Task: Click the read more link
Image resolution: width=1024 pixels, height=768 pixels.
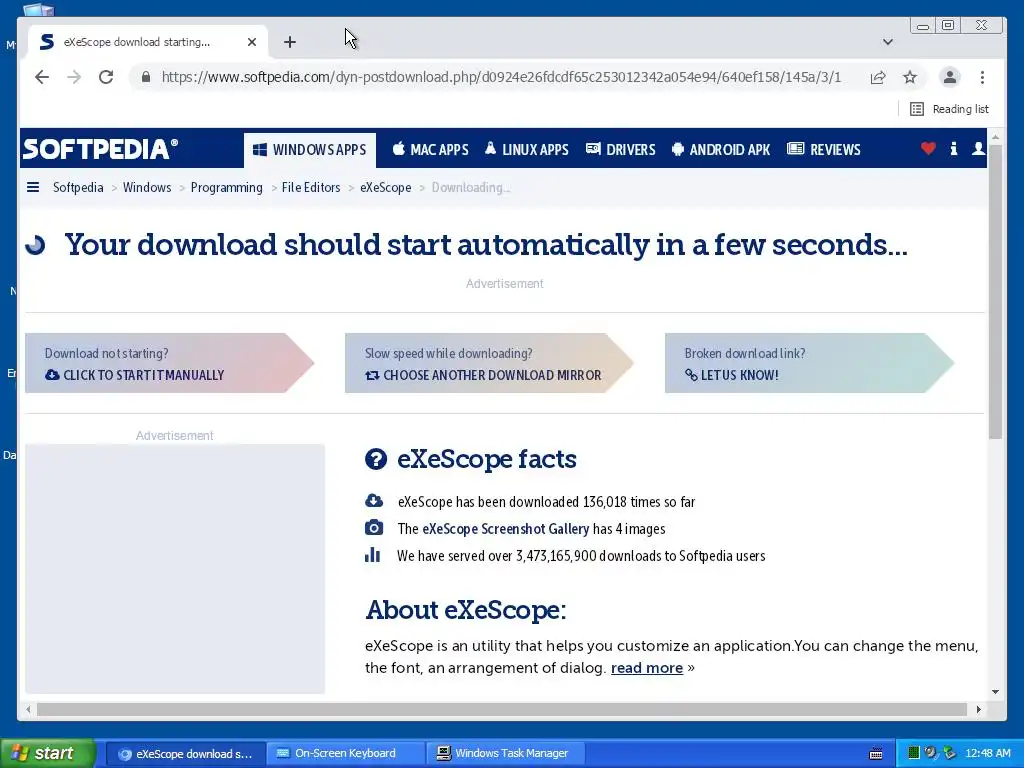Action: click(647, 668)
